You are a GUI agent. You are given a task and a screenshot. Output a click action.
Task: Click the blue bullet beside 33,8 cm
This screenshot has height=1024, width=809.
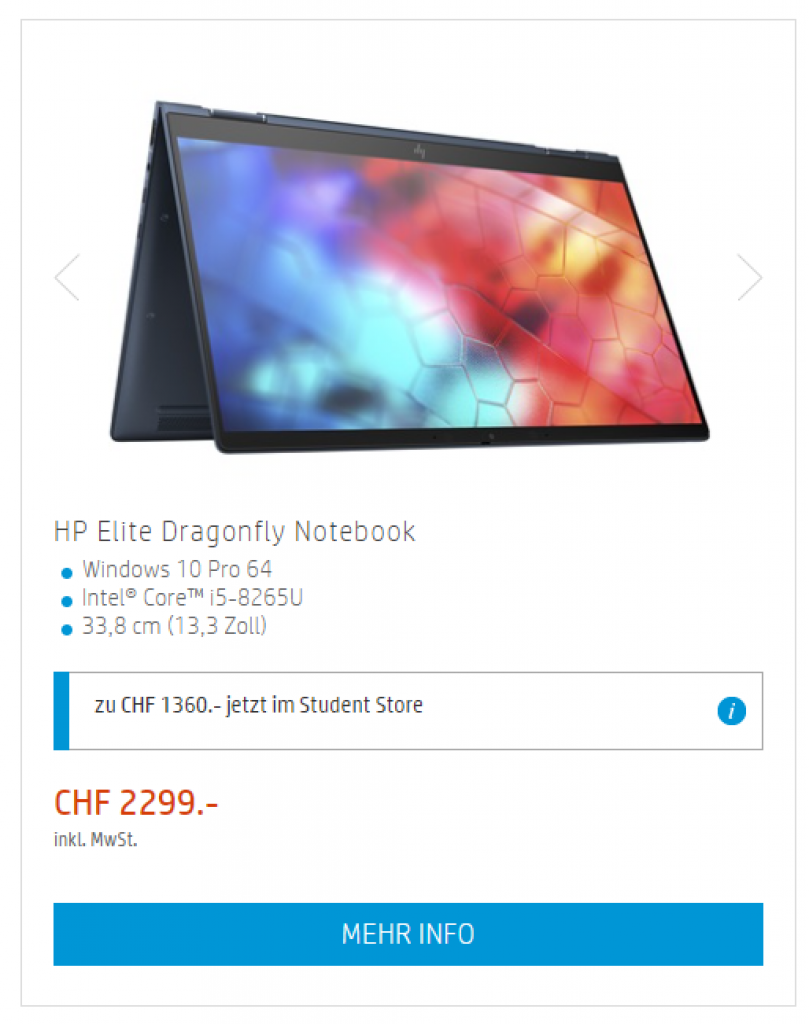click(67, 630)
